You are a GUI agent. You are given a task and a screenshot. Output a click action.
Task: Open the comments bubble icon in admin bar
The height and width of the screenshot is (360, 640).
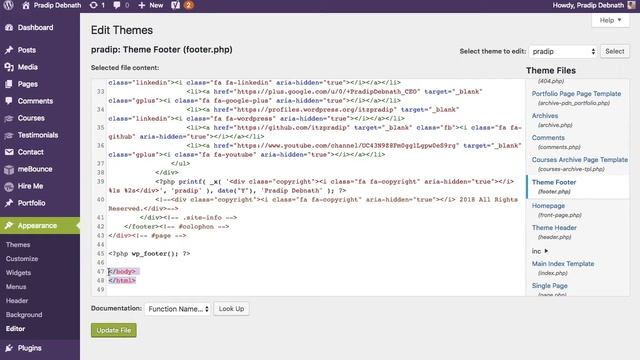click(x=117, y=5)
